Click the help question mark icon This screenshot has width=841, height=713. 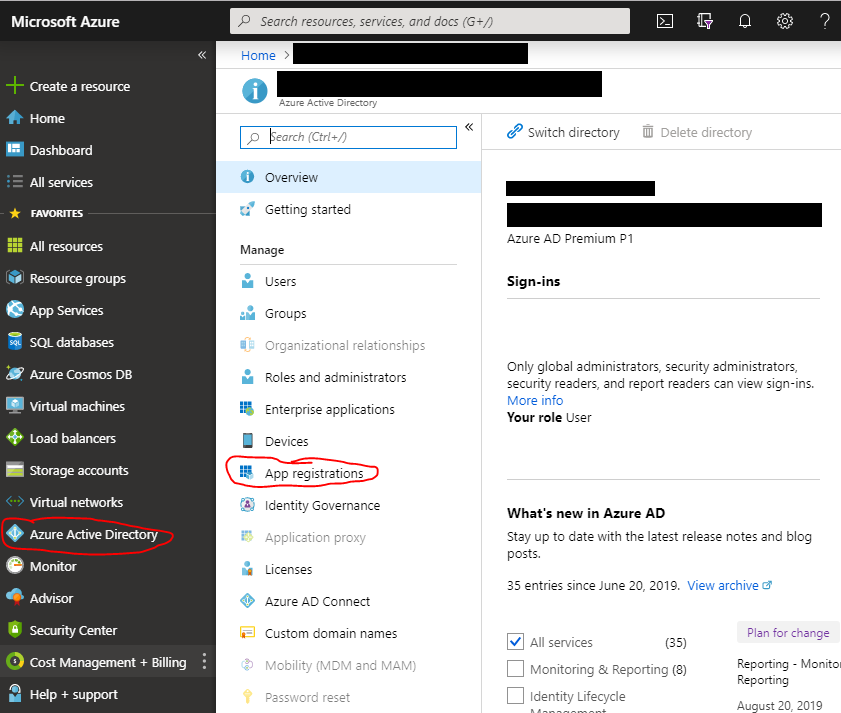pyautogui.click(x=825, y=21)
